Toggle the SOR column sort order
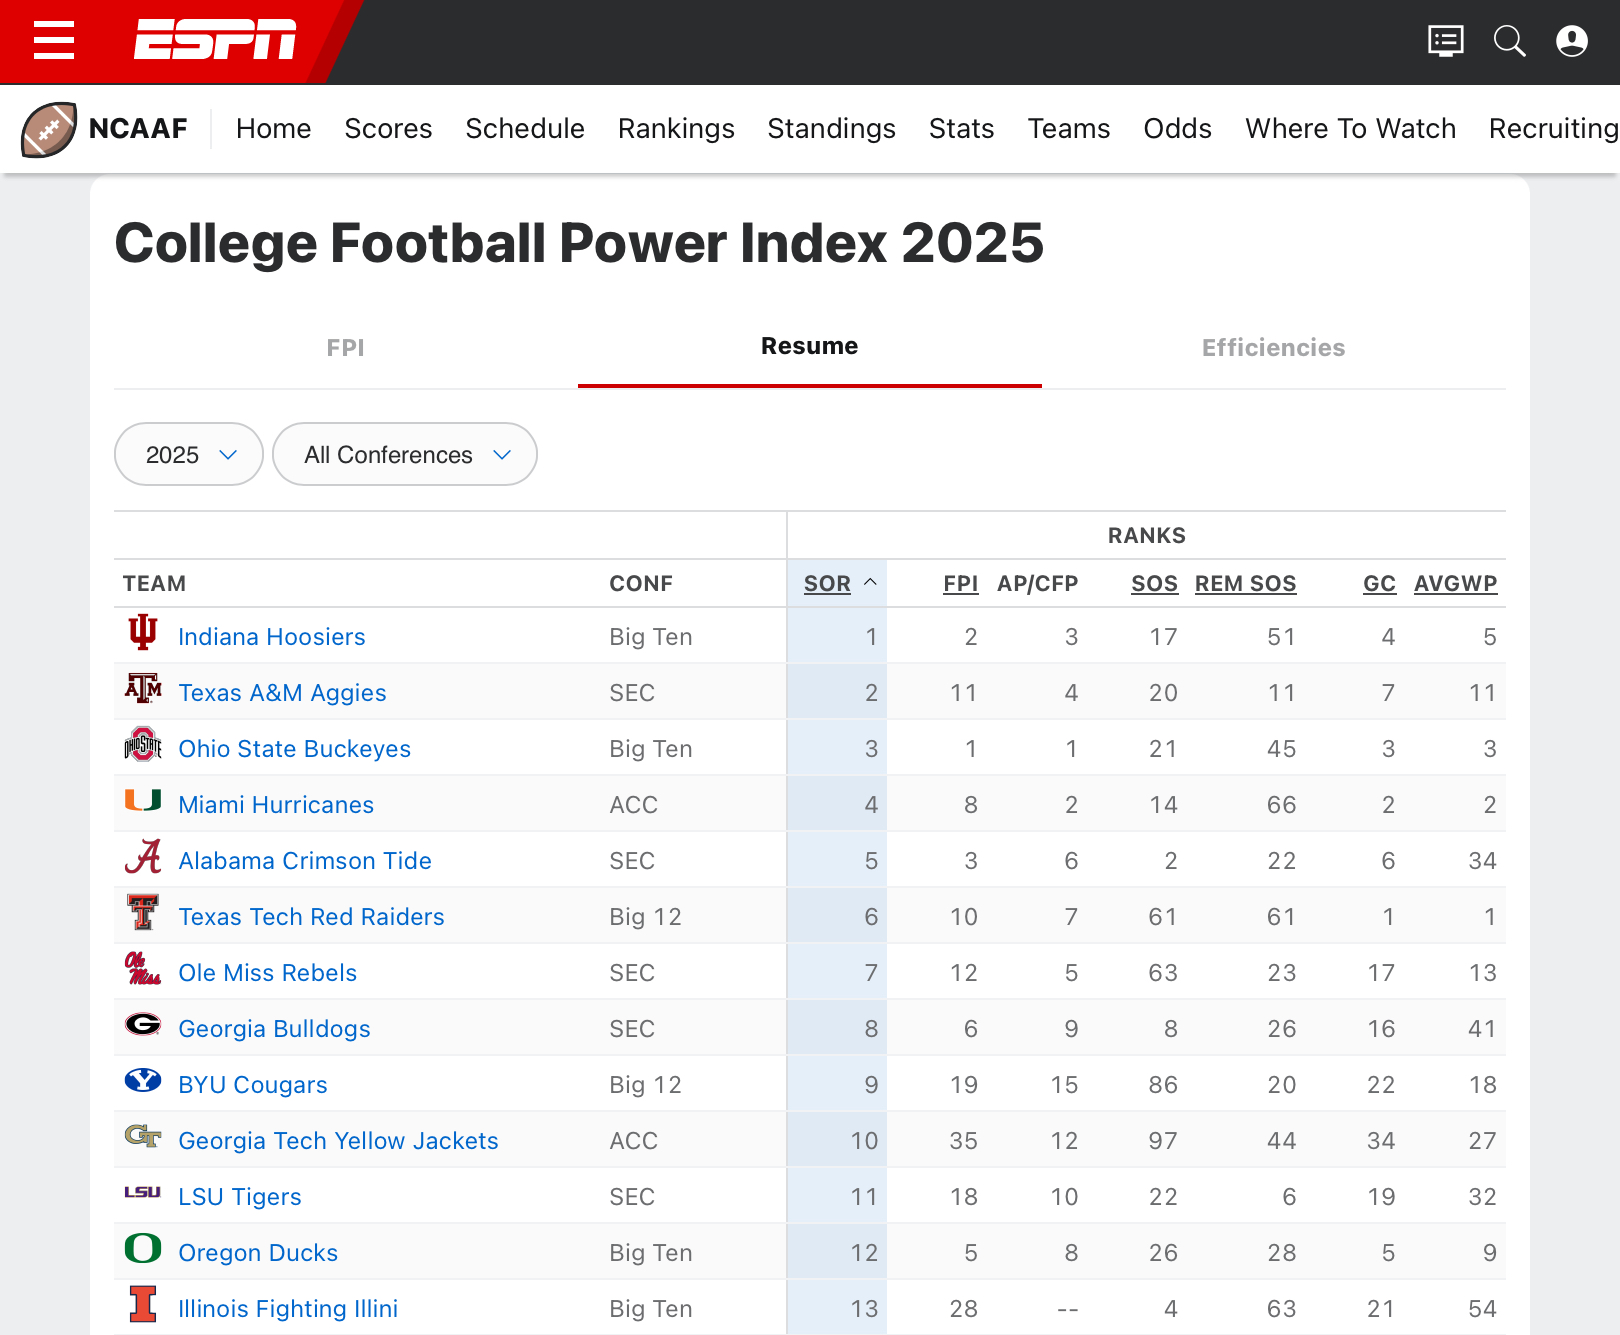The height and width of the screenshot is (1335, 1620). (x=828, y=584)
